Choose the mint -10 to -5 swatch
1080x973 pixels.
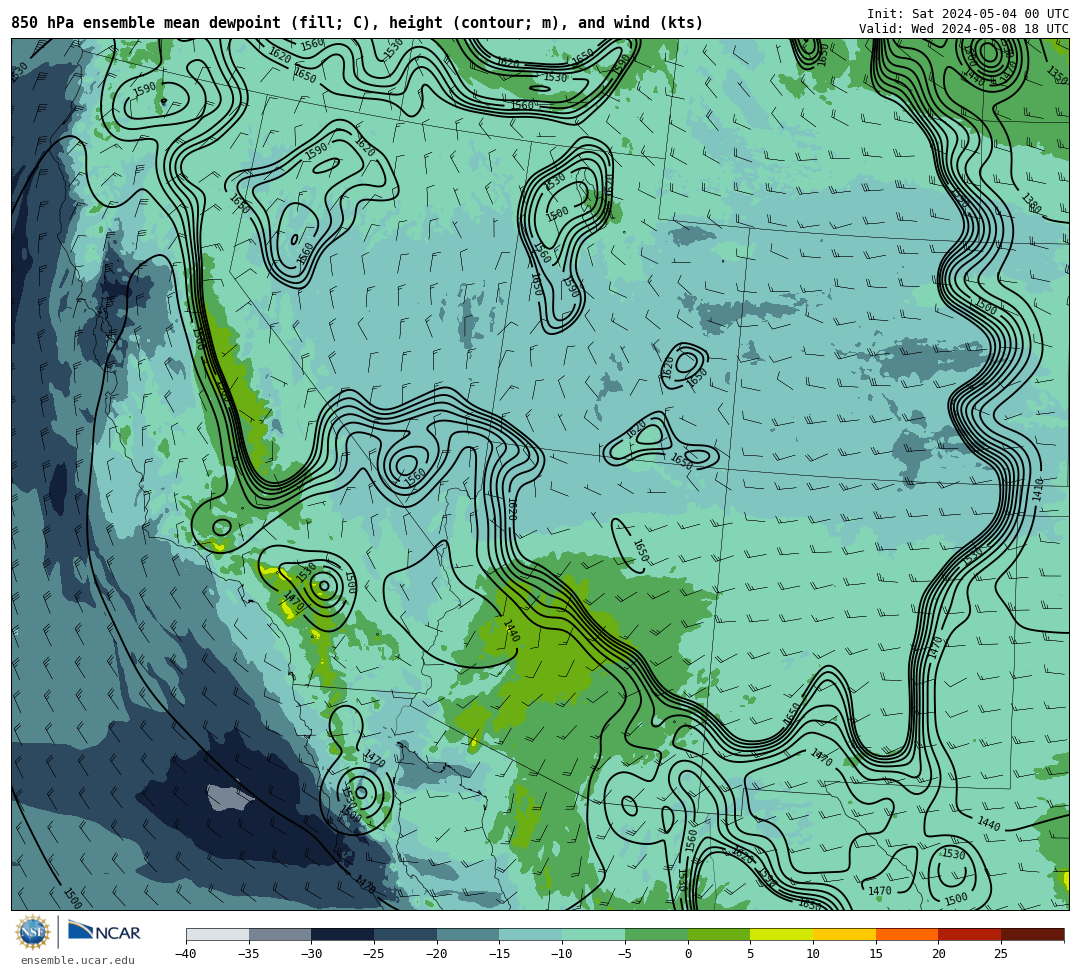tap(594, 934)
